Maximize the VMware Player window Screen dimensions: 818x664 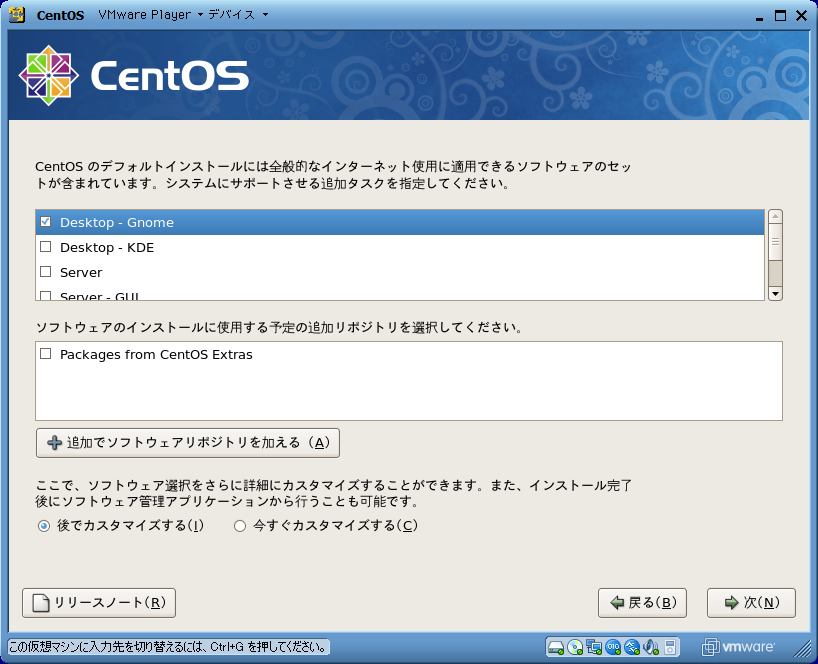tap(780, 16)
